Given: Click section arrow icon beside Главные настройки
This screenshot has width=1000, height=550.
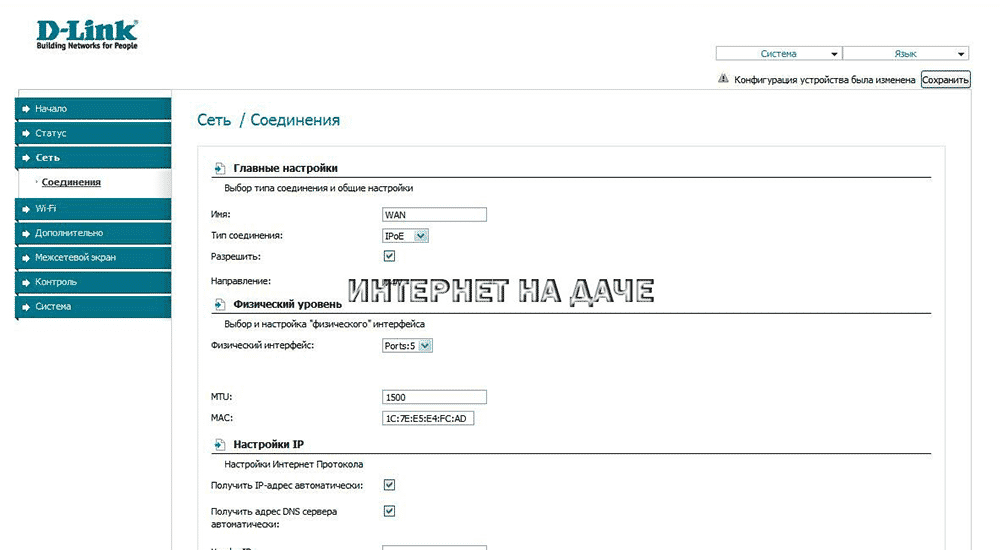Looking at the screenshot, I should pyautogui.click(x=219, y=169).
